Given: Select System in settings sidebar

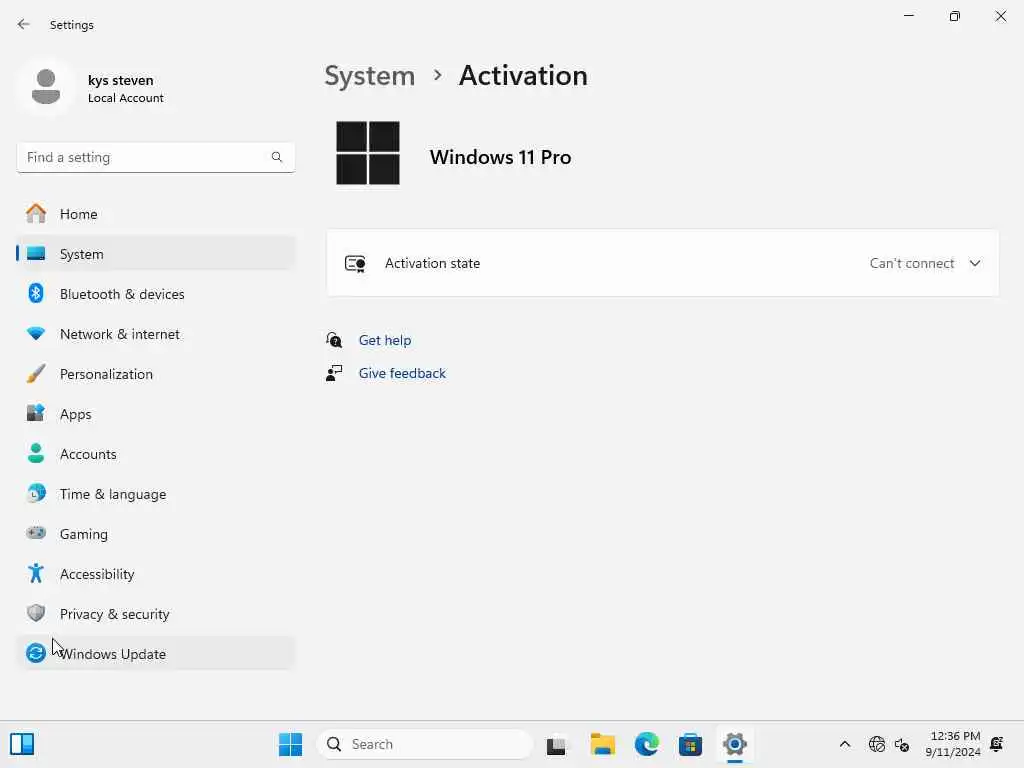Looking at the screenshot, I should click(155, 254).
